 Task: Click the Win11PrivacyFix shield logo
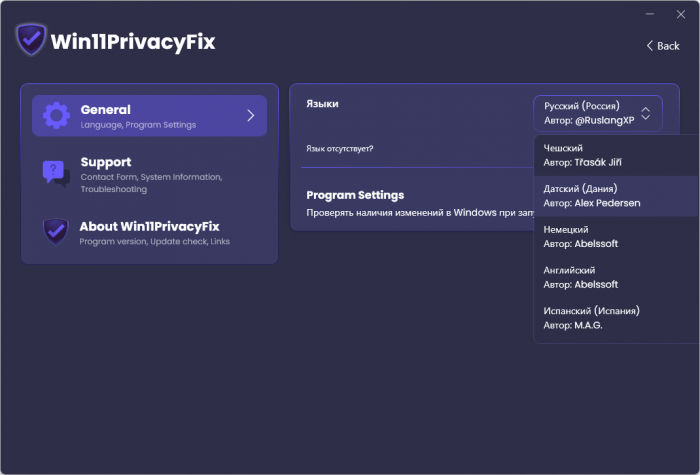point(32,40)
